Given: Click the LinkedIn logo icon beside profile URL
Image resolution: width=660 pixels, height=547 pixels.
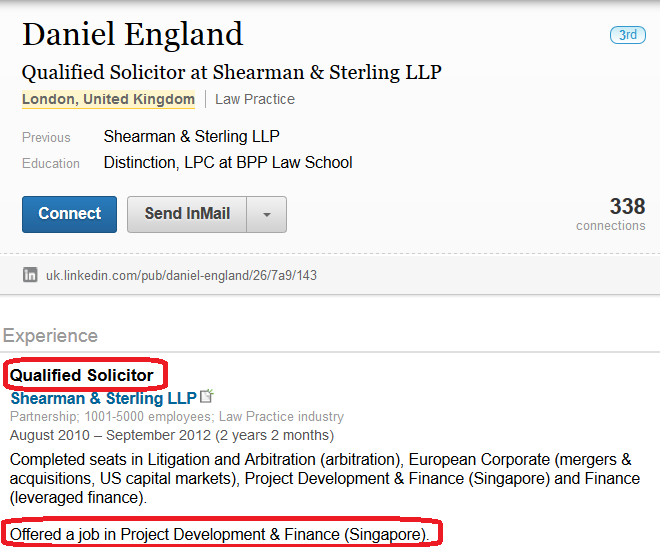Looking at the screenshot, I should [x=30, y=275].
